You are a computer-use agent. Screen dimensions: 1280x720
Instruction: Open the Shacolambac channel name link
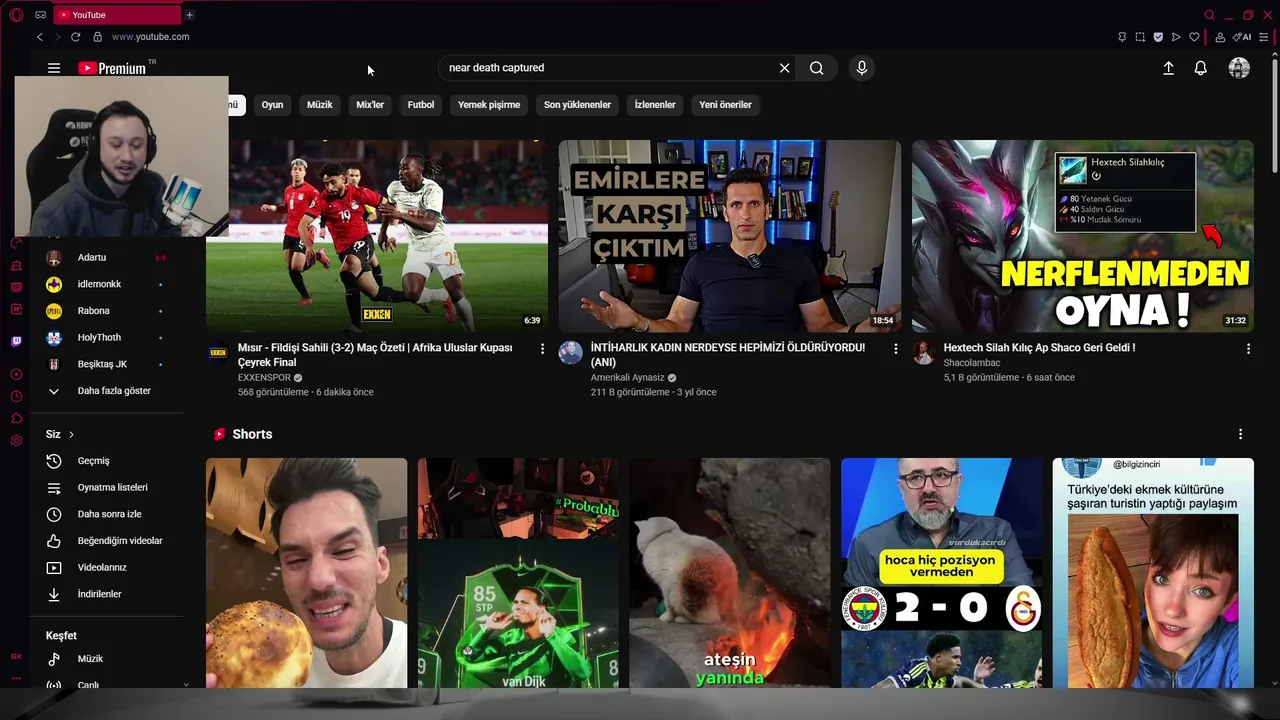coord(971,363)
